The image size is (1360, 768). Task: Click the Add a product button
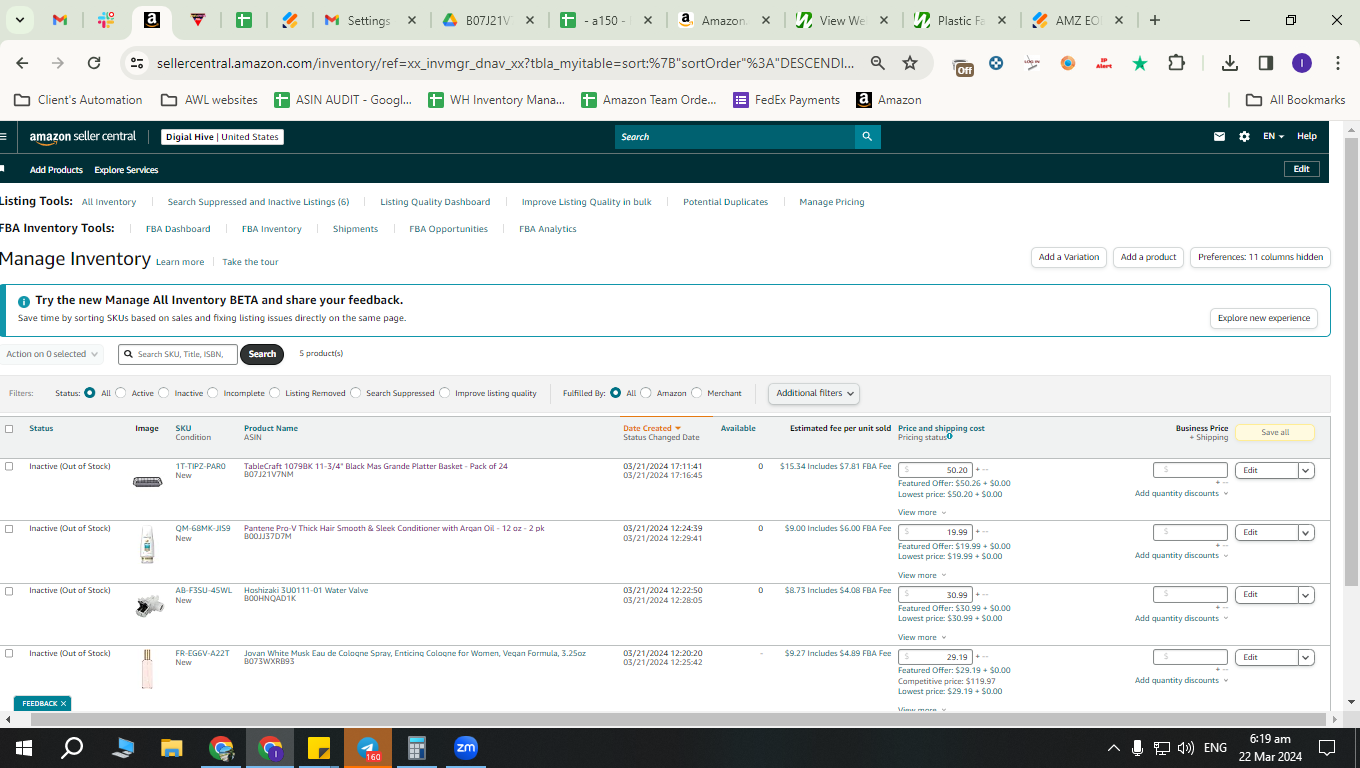coord(1148,257)
